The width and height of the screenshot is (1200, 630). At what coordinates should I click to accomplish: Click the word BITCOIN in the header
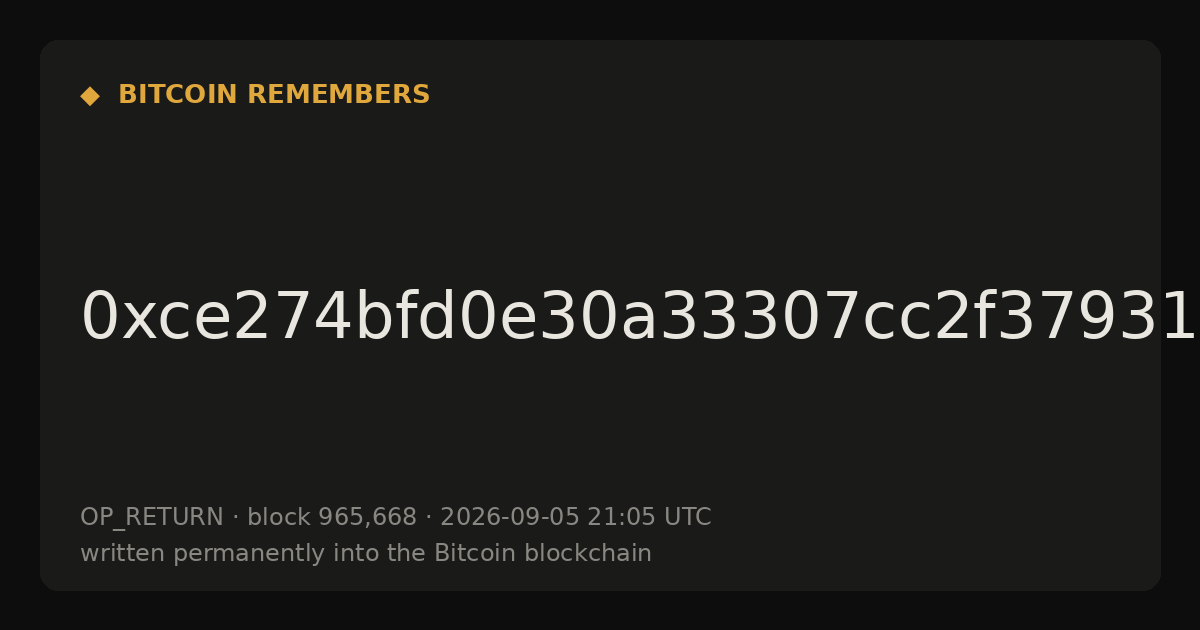179,95
